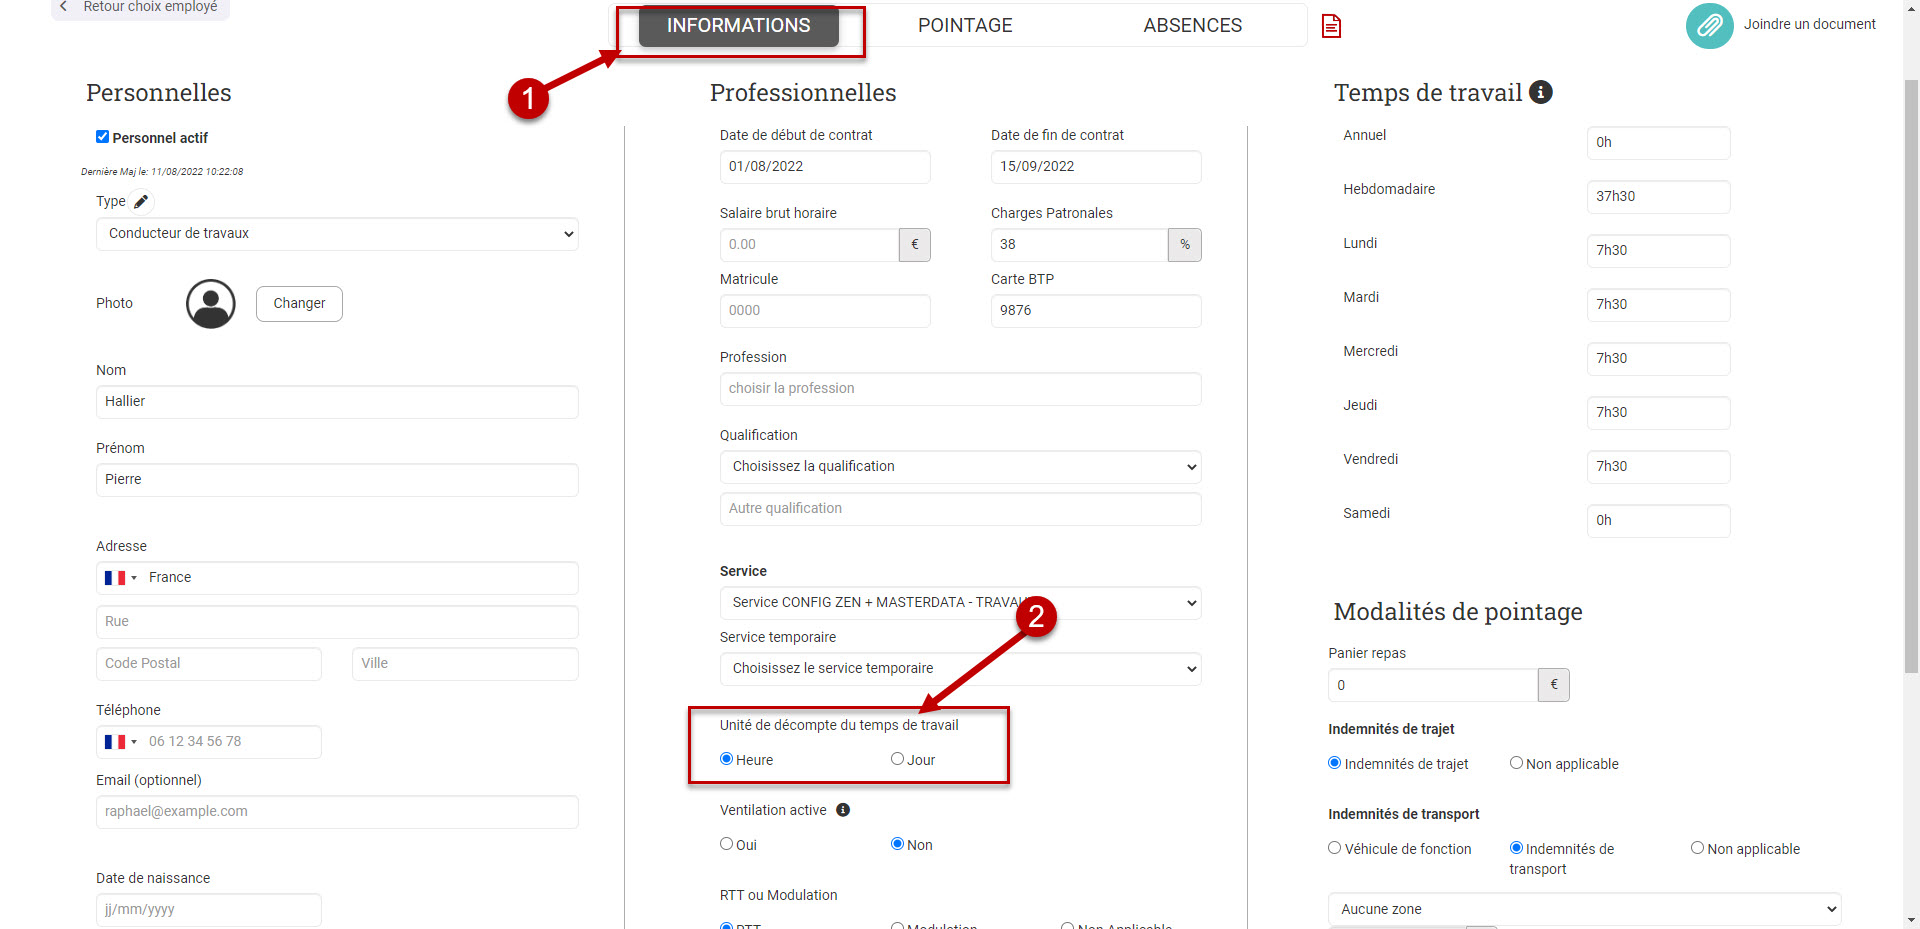This screenshot has height=929, width=1920.
Task: Click the Mercredi hours field
Action: click(x=1658, y=359)
